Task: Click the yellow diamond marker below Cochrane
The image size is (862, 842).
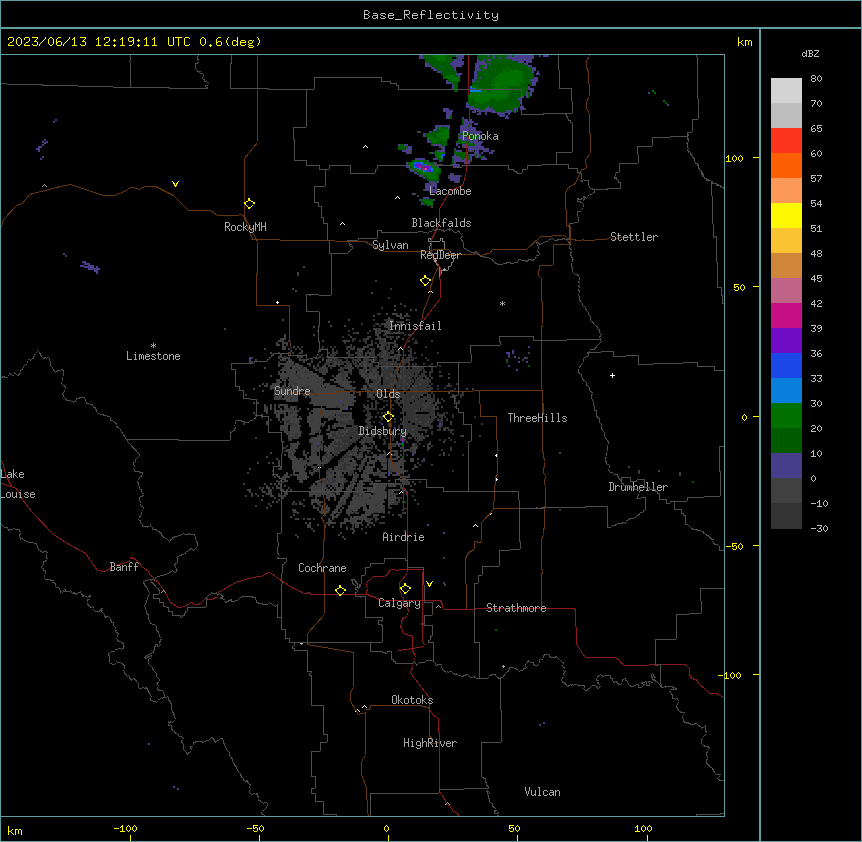Action: 340,590
